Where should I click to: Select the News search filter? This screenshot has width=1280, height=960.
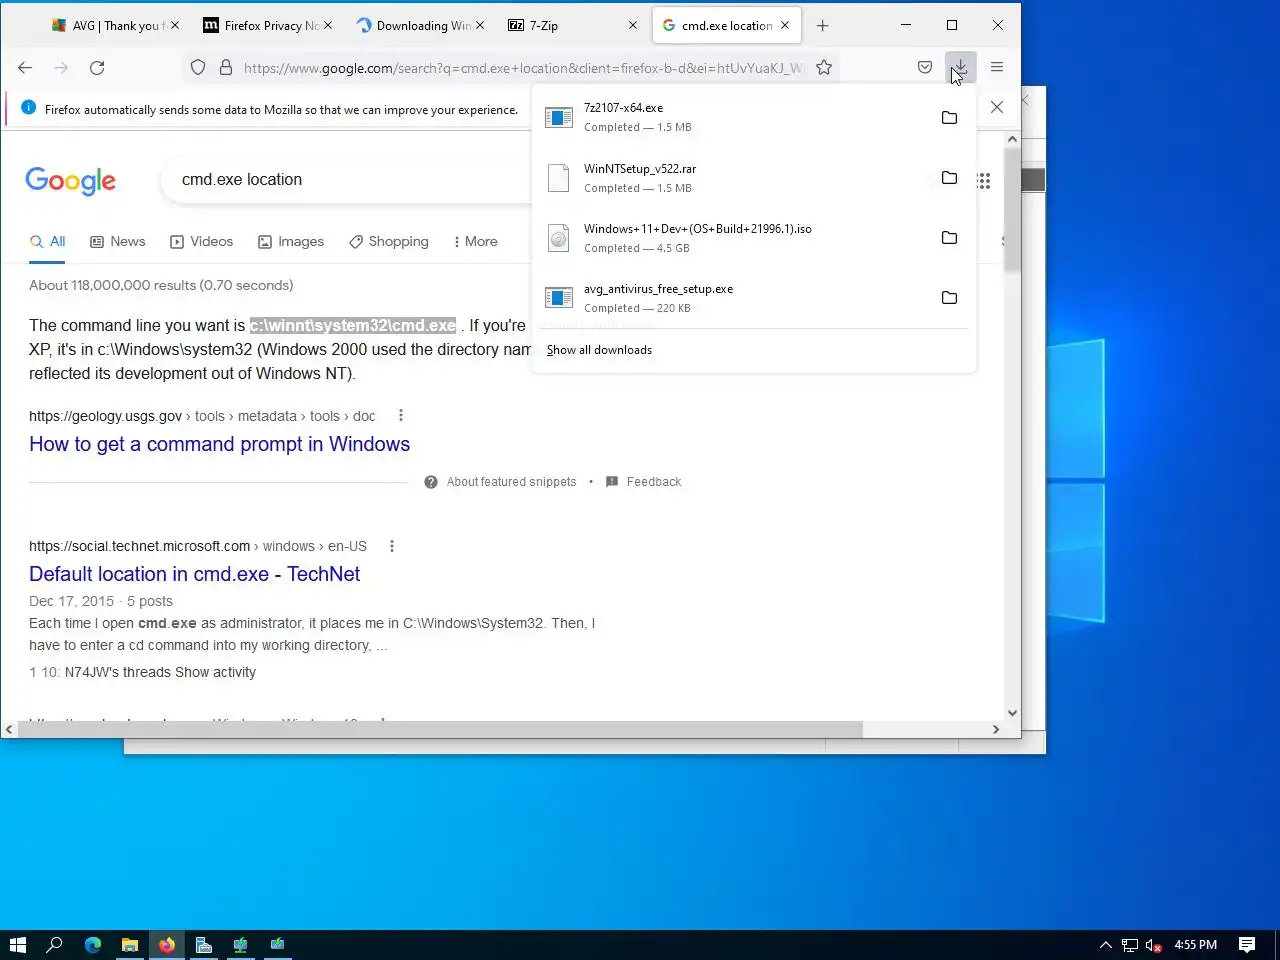click(117, 241)
